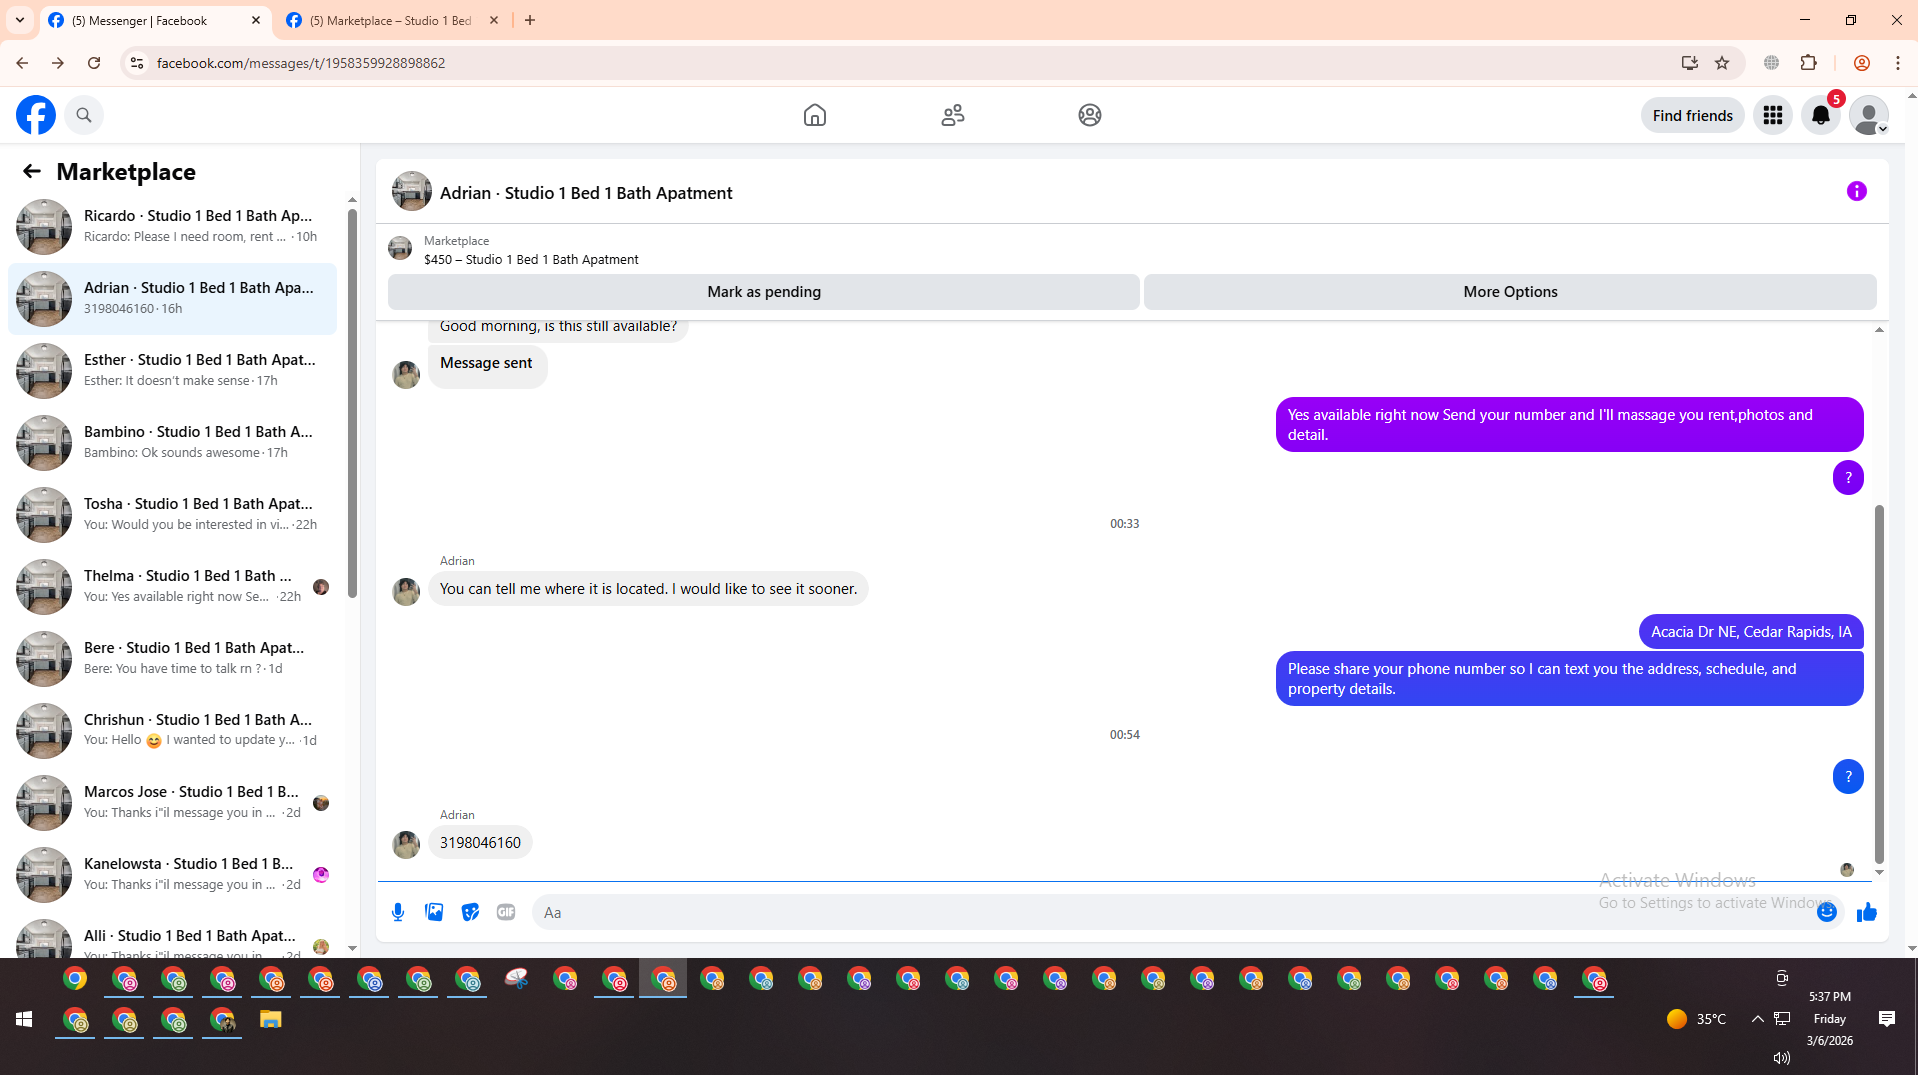Screen dimensions: 1918x1075
Task: Open Marcos Jose's conversation
Action: pos(172,802)
